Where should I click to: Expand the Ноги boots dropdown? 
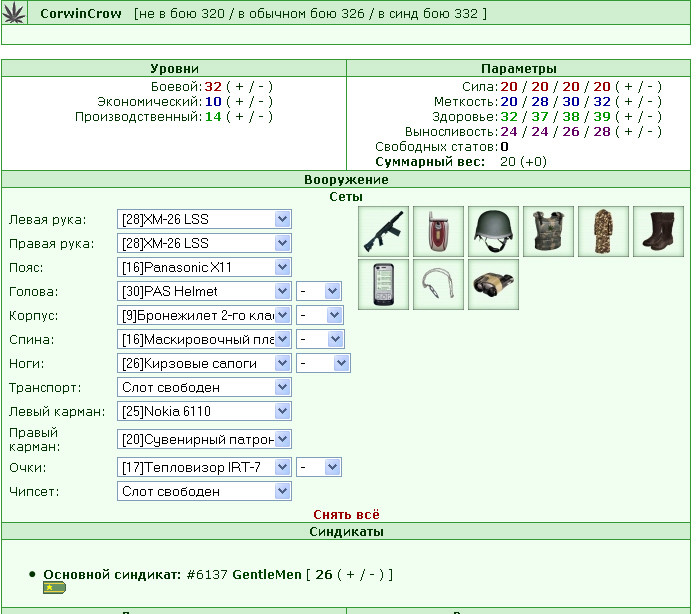tap(204, 363)
